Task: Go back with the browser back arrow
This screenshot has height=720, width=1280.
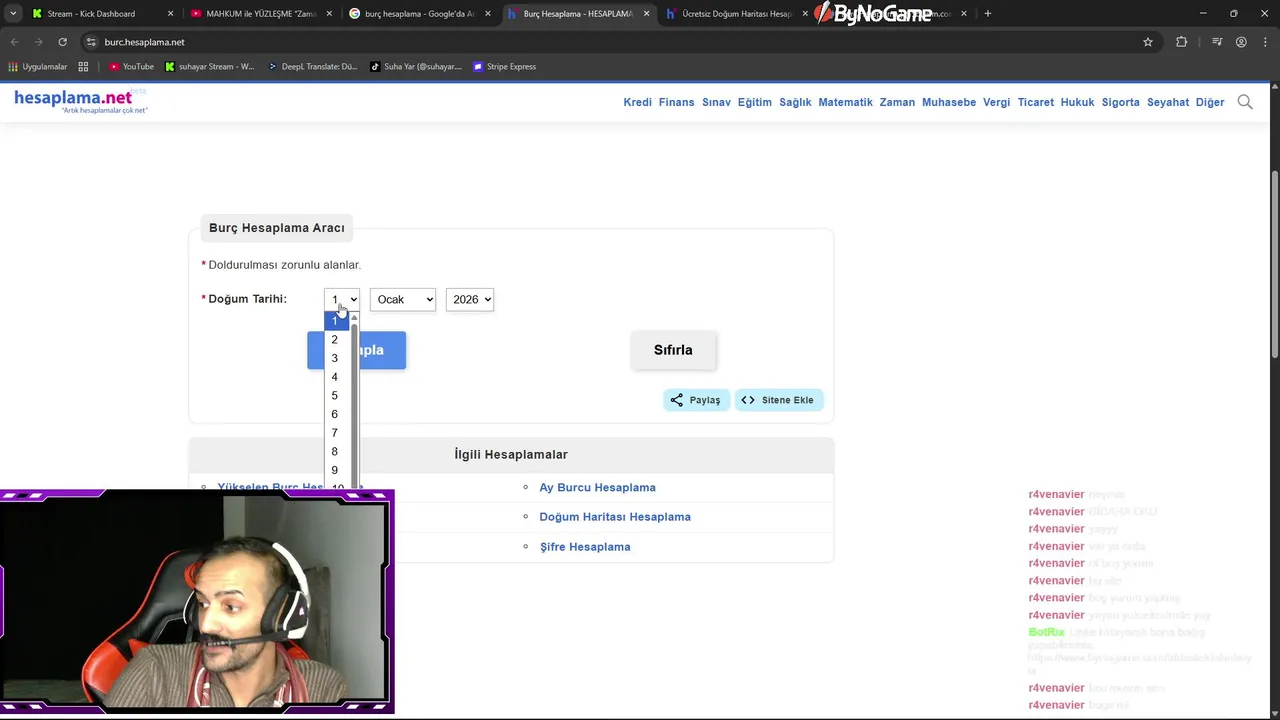Action: click(14, 42)
